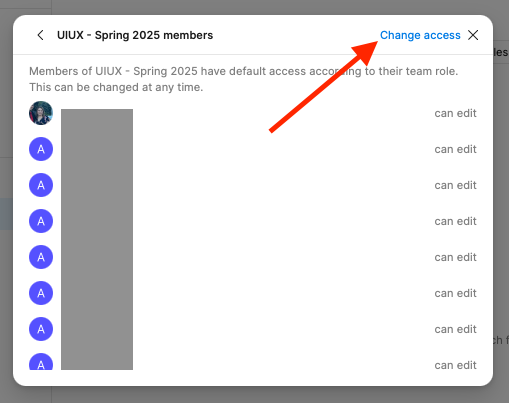Click the photo avatar of first member
The image size is (509, 403).
41,113
